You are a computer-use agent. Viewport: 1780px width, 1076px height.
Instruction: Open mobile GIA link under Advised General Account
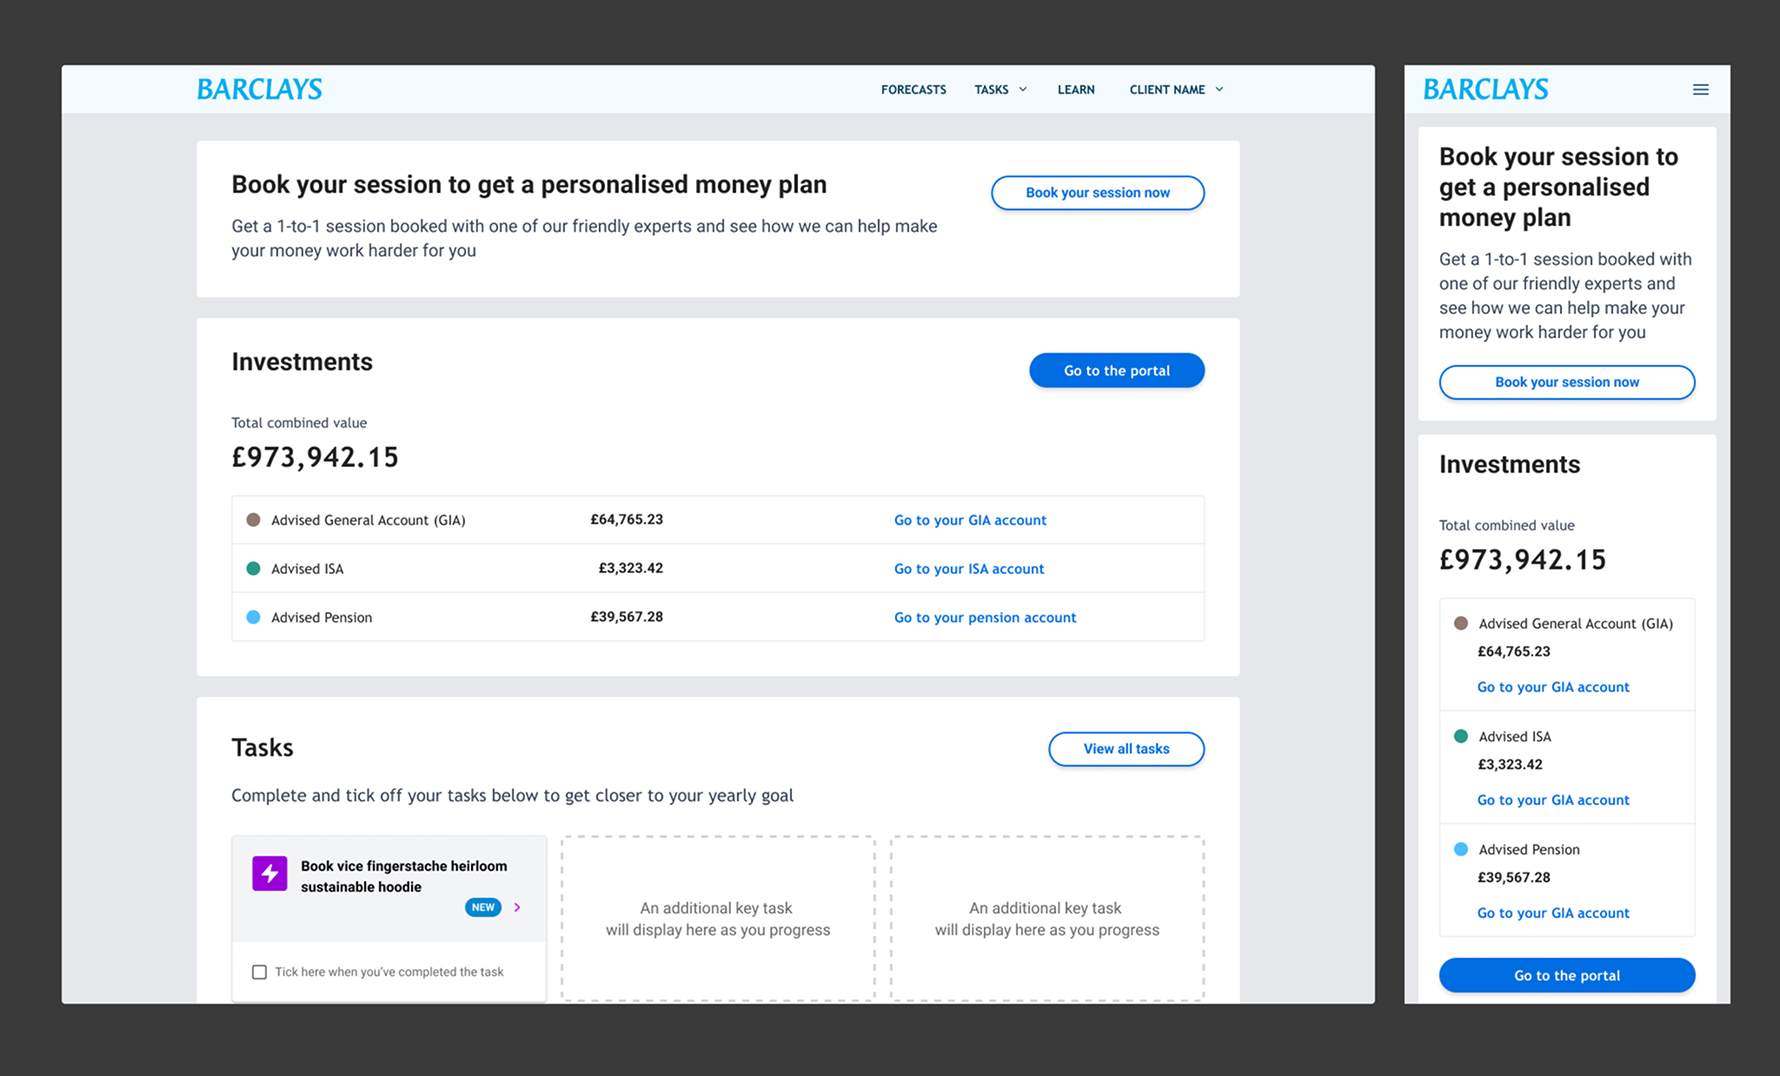(x=1553, y=687)
